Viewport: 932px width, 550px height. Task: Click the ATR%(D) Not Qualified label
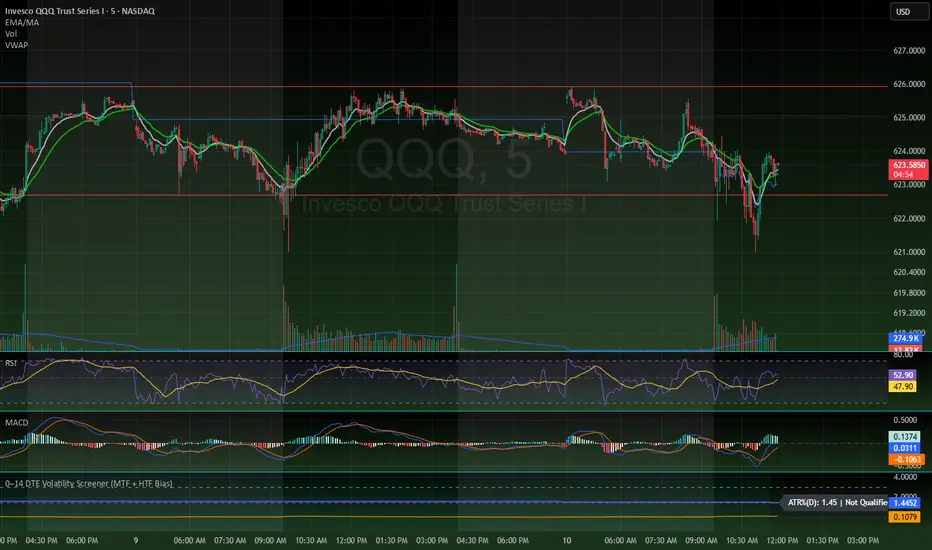tap(836, 502)
